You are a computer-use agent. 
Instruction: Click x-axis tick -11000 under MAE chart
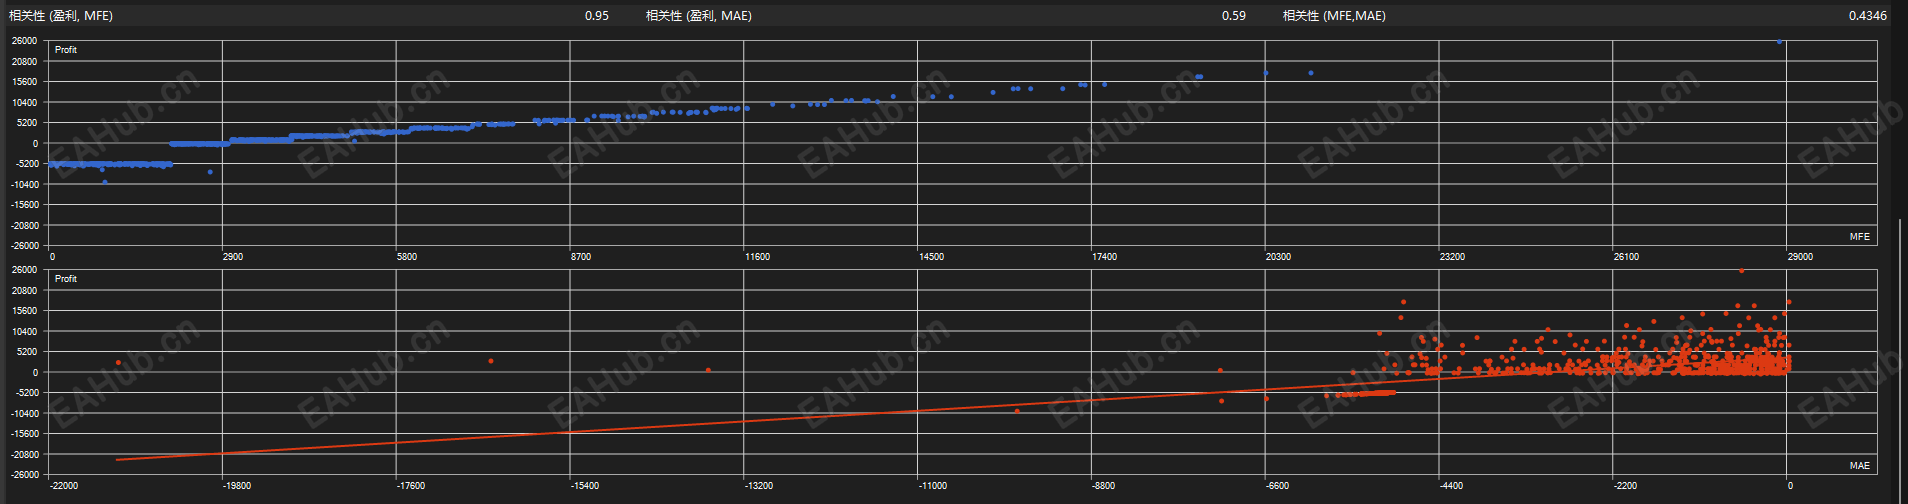[x=933, y=486]
